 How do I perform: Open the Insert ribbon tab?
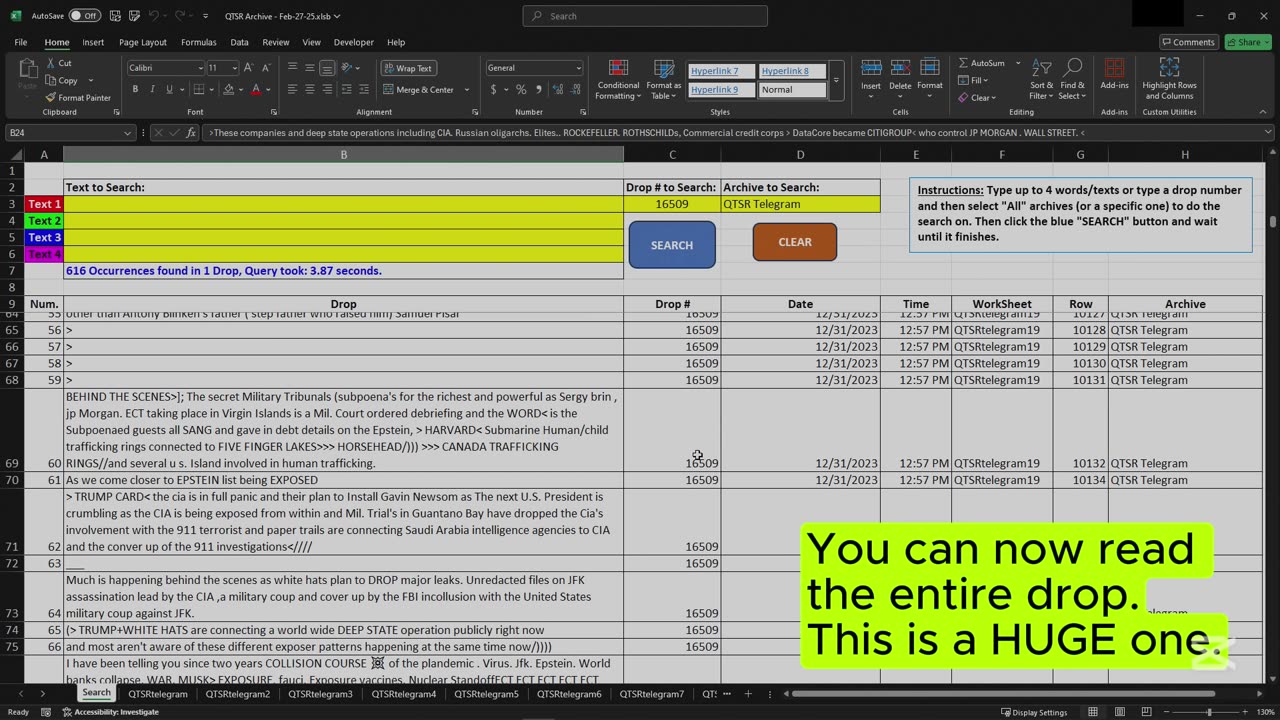click(93, 42)
